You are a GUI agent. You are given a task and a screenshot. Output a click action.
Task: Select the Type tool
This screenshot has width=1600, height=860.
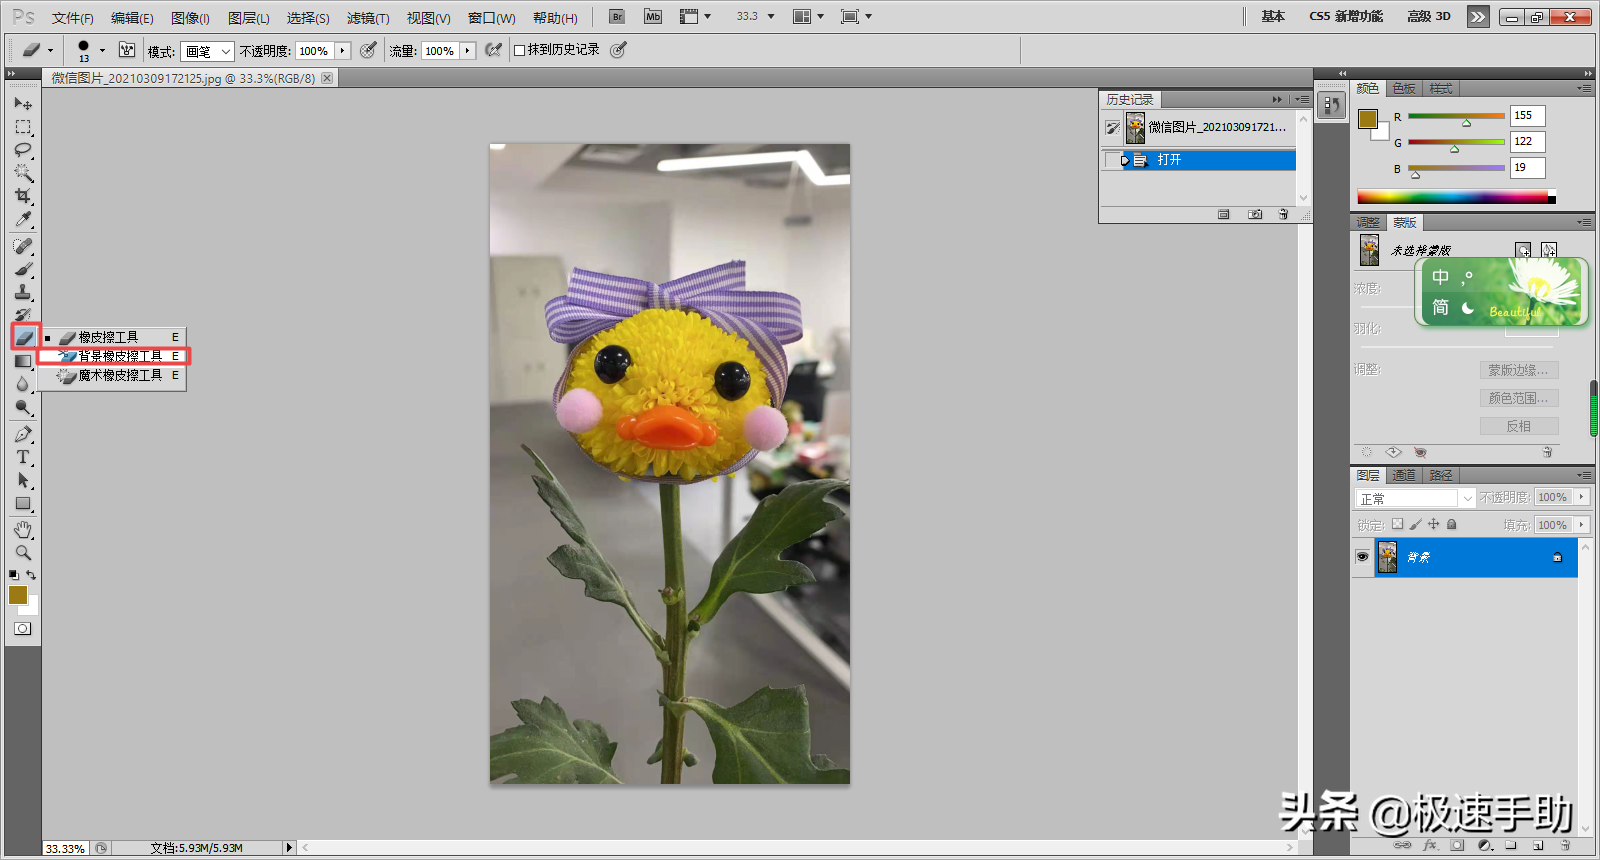tap(23, 457)
